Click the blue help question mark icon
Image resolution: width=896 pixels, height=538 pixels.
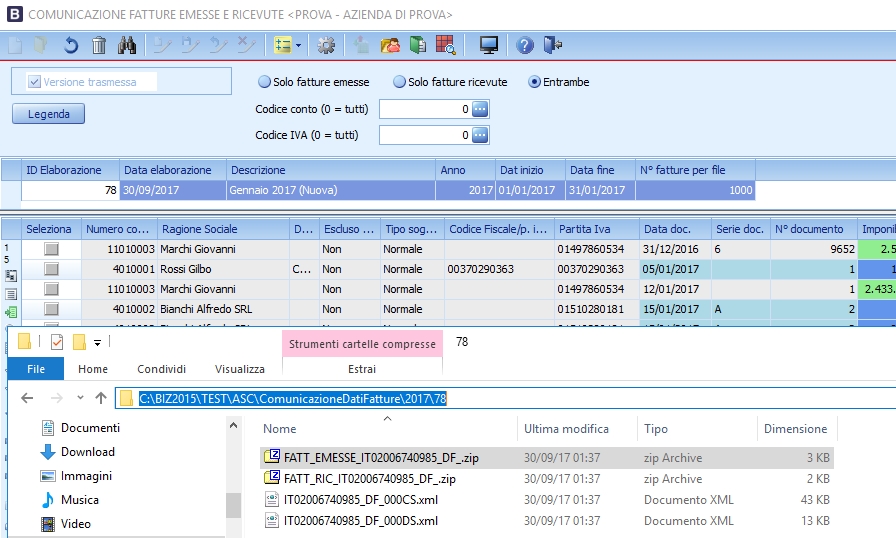[x=525, y=45]
